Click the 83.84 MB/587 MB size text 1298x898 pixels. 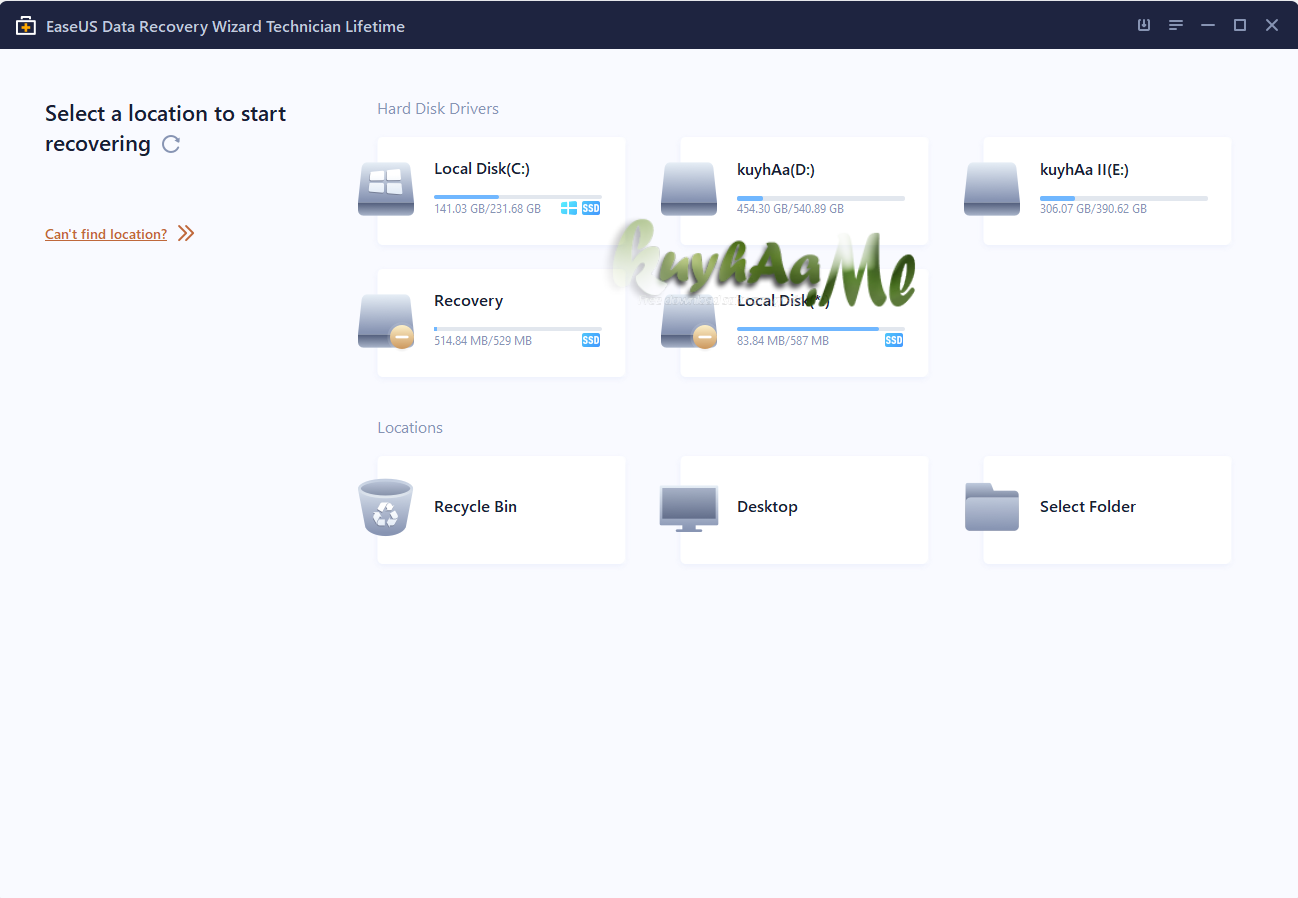783,341
